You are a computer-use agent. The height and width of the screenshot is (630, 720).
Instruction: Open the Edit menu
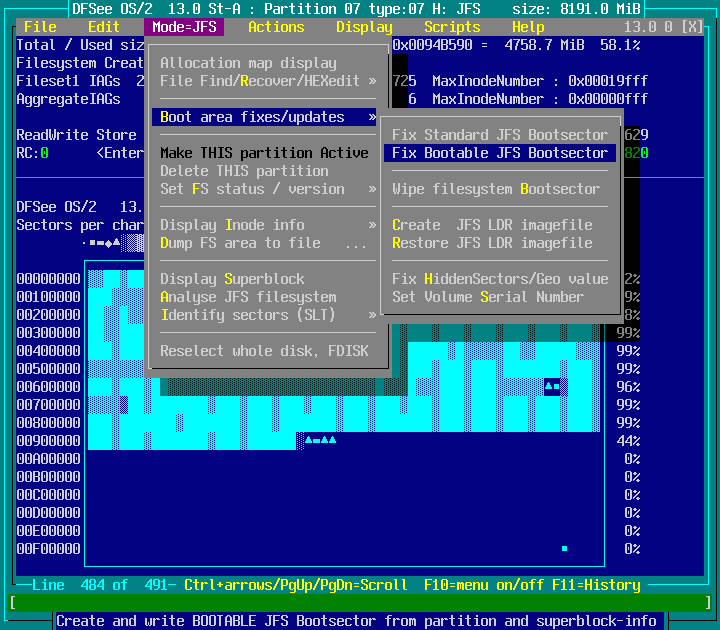[x=104, y=27]
